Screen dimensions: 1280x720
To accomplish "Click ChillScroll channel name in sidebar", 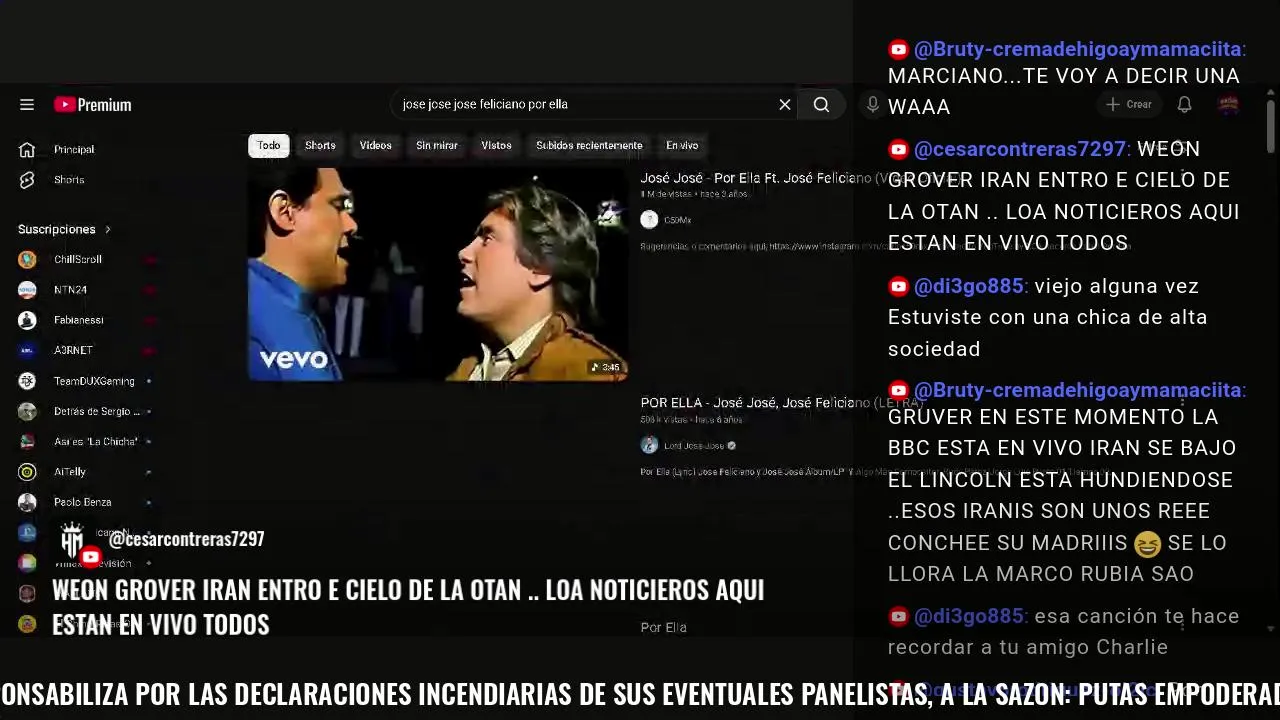I will (78, 260).
